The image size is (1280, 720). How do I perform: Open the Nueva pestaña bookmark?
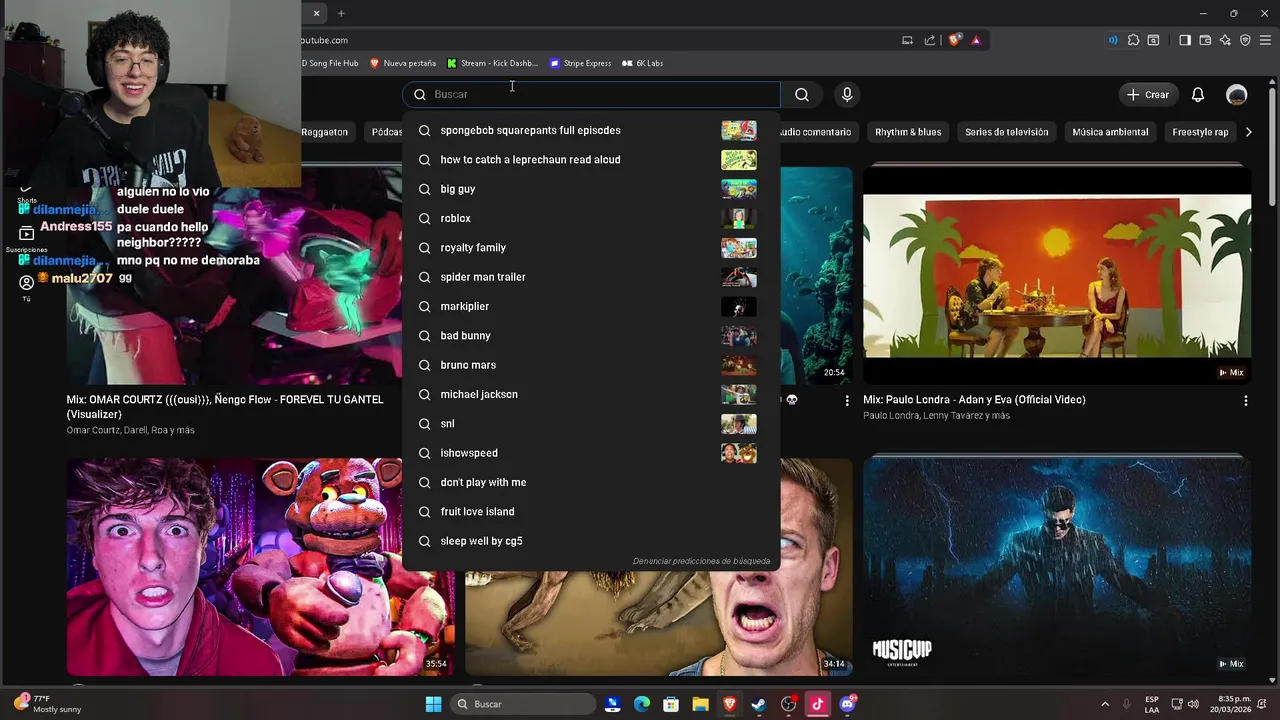pos(403,63)
